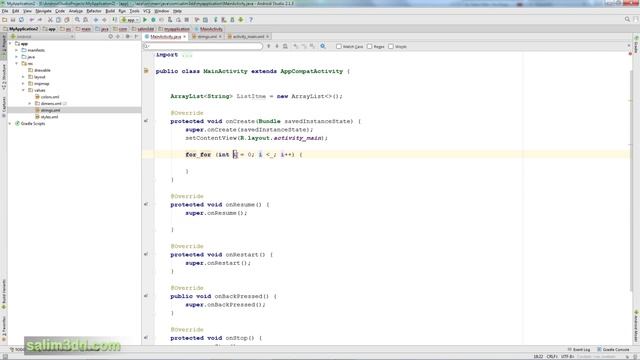Expand the Gradle Scripts node
This screenshot has width=640, height=360.
click(10, 123)
